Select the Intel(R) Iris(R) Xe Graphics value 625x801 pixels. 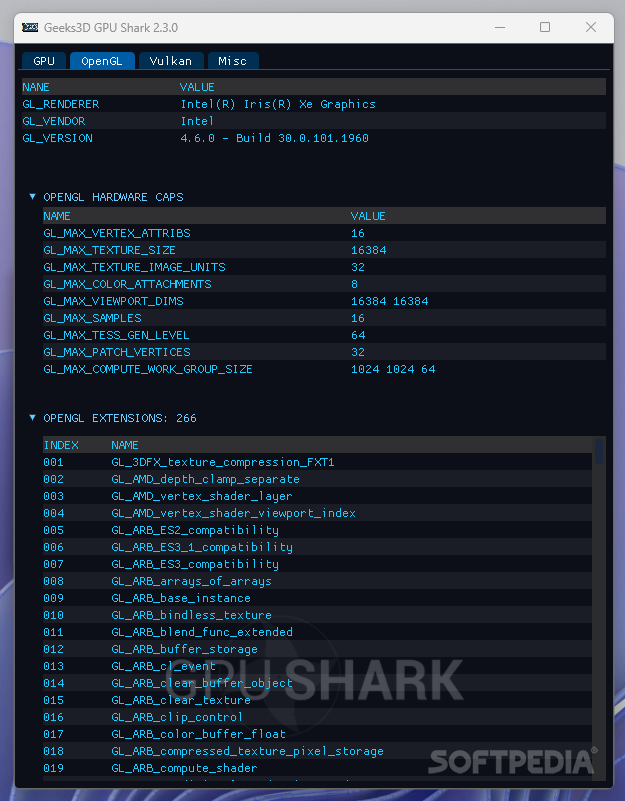[x=278, y=104]
